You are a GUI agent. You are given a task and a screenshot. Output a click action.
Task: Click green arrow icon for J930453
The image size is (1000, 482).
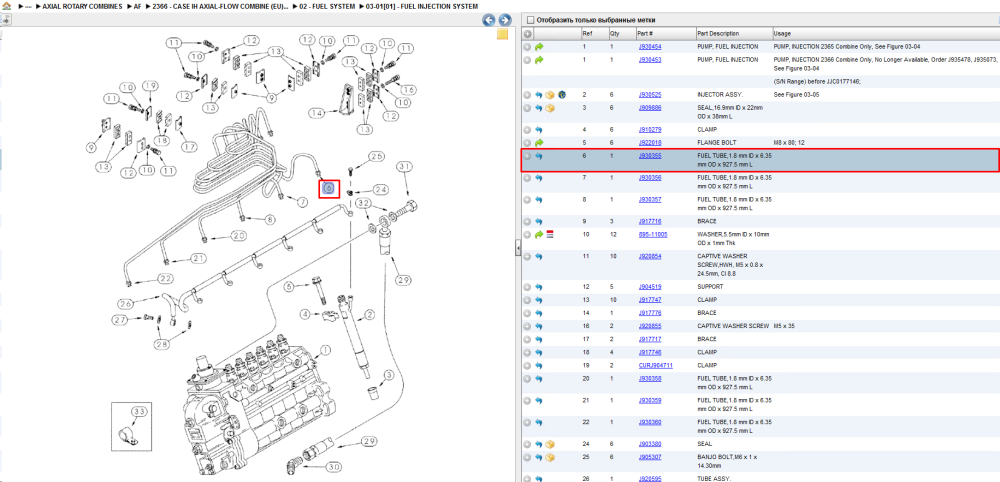[x=539, y=60]
